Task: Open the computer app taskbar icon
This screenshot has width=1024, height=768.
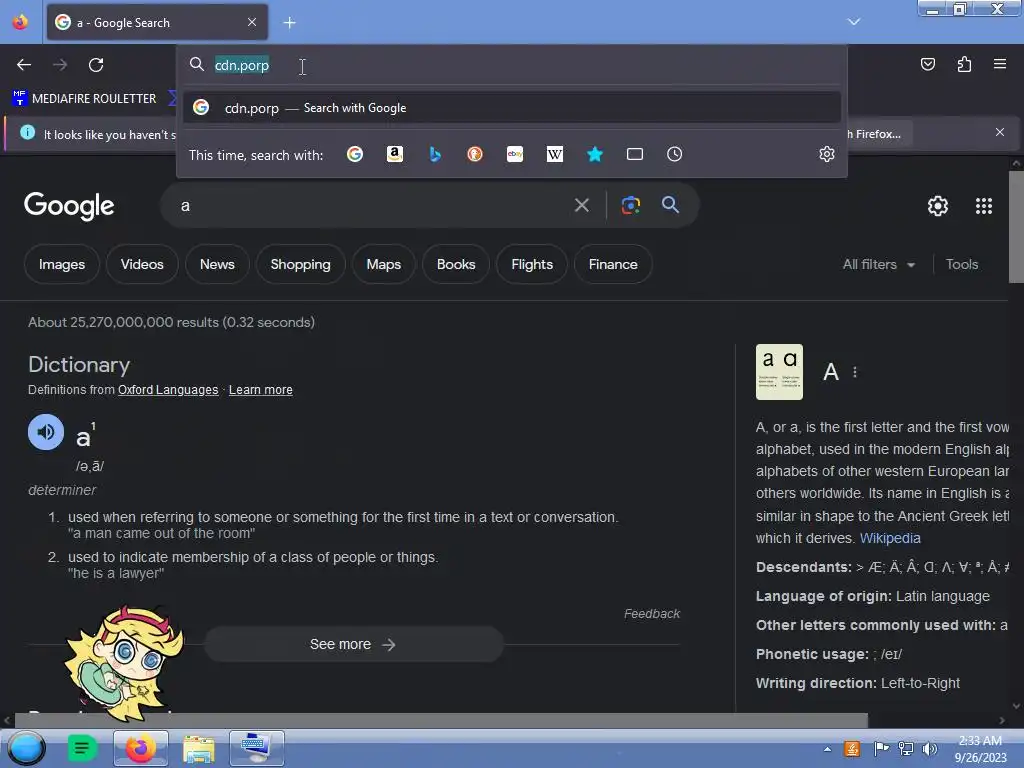Action: point(256,748)
